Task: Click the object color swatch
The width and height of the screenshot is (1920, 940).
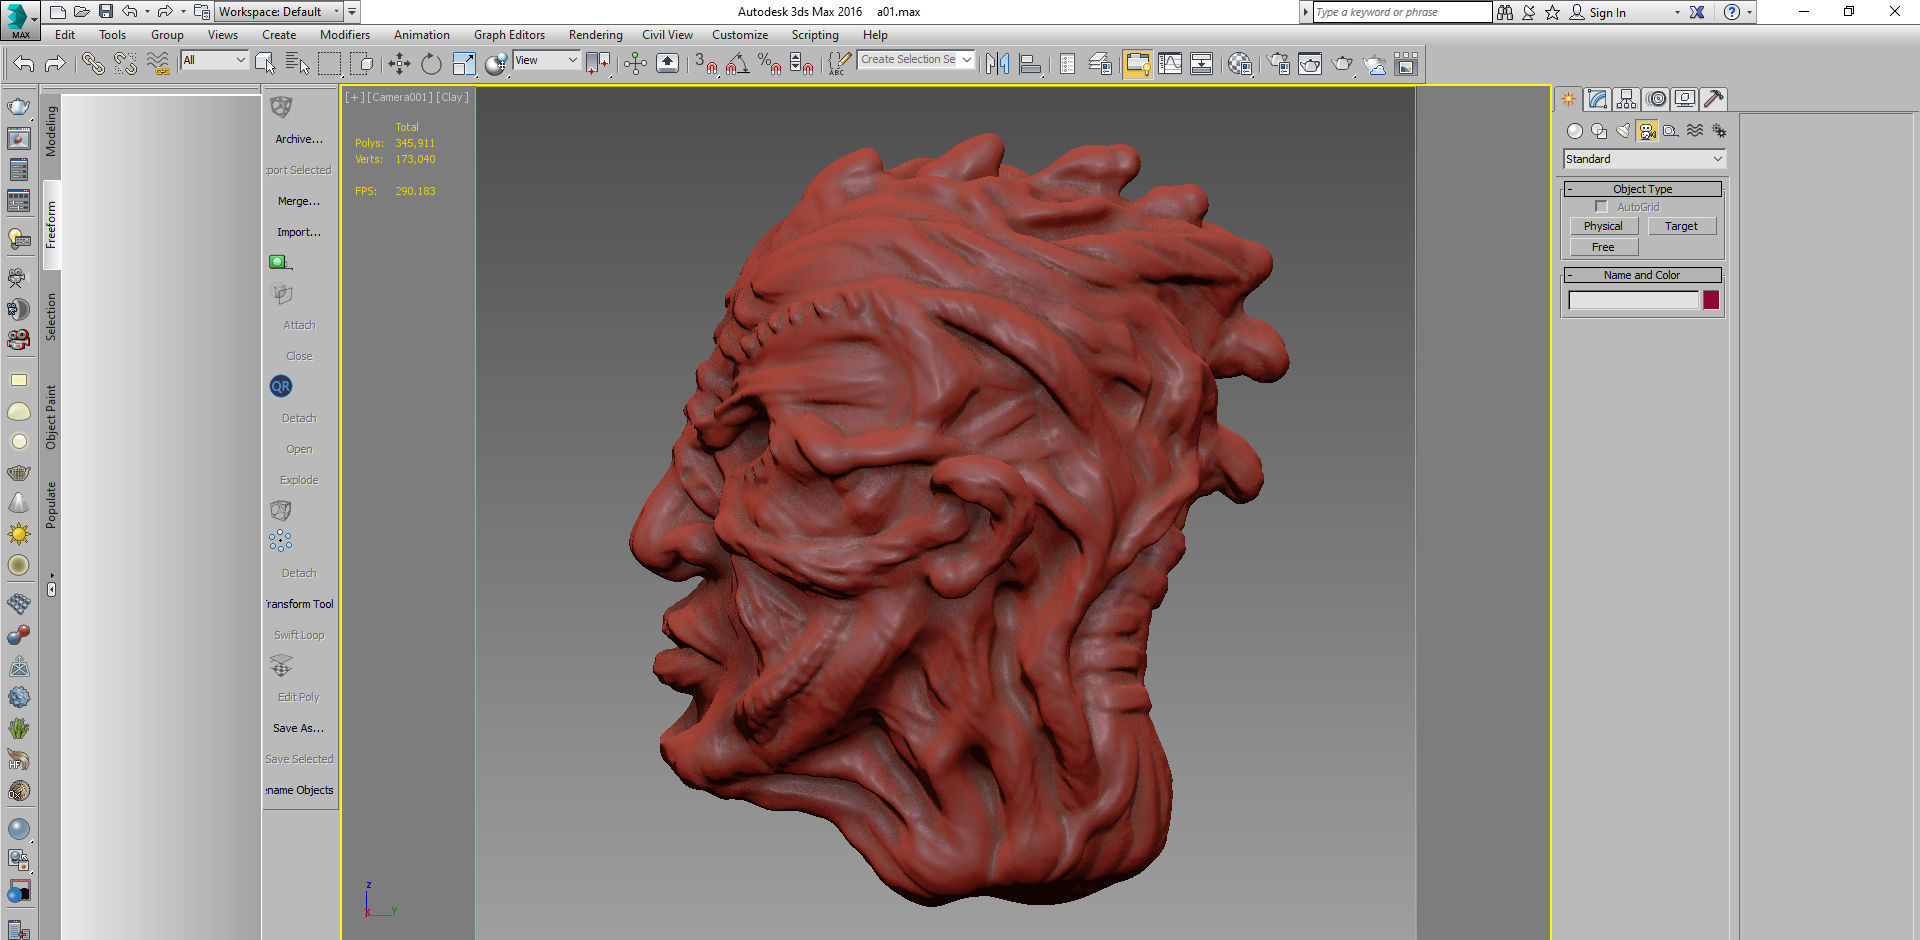Action: point(1711,300)
